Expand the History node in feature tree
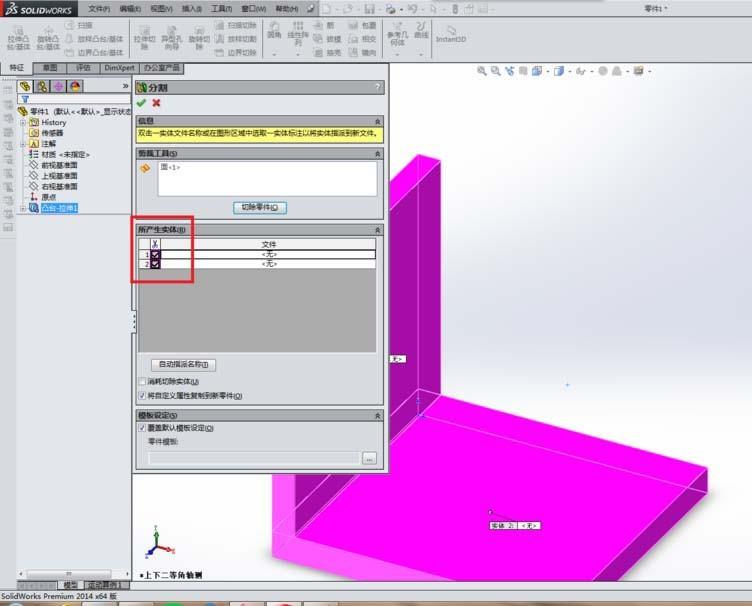The width and height of the screenshot is (752, 606). [23, 123]
